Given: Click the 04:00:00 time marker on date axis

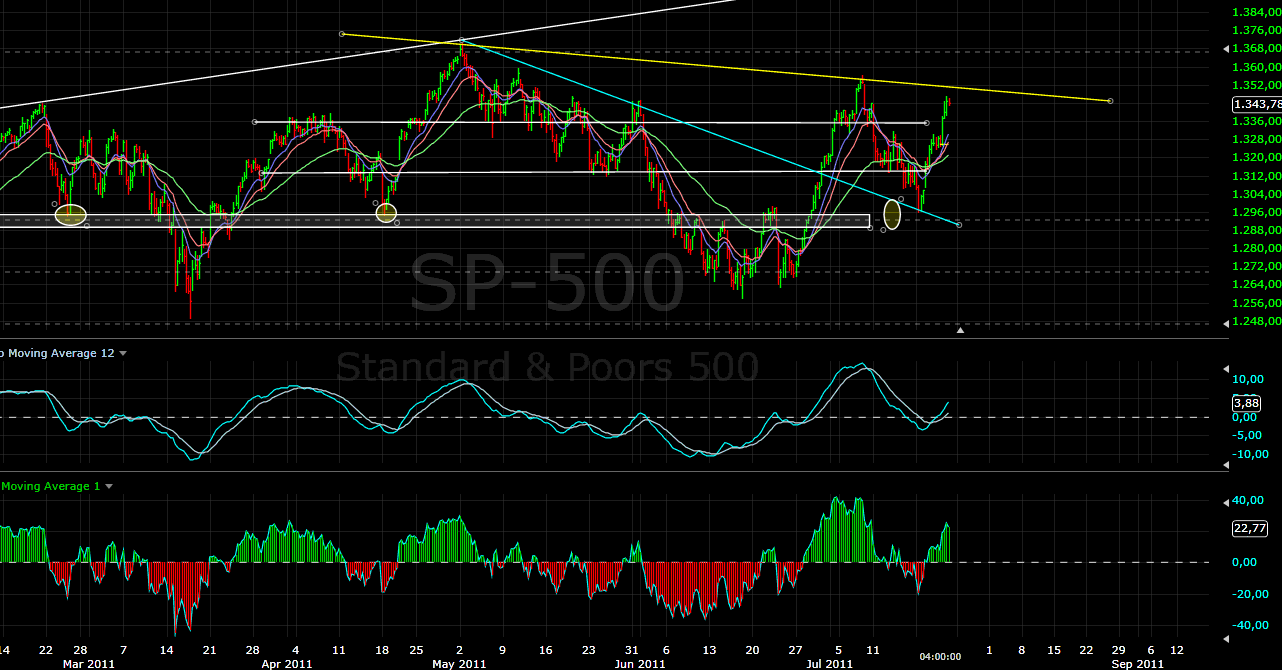Looking at the screenshot, I should click(941, 657).
